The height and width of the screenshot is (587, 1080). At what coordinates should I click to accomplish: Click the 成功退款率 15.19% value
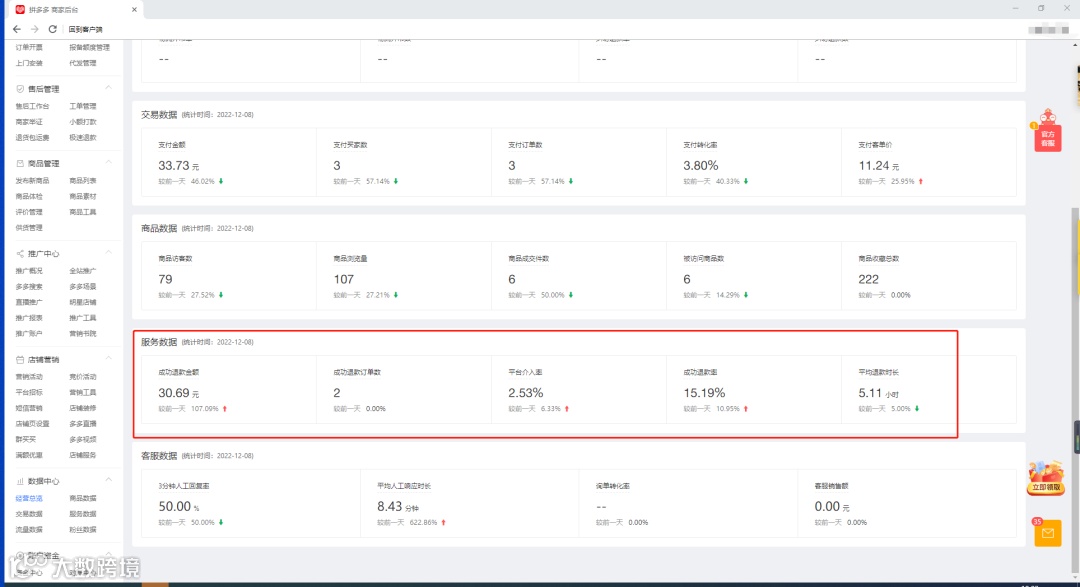[x=704, y=393]
